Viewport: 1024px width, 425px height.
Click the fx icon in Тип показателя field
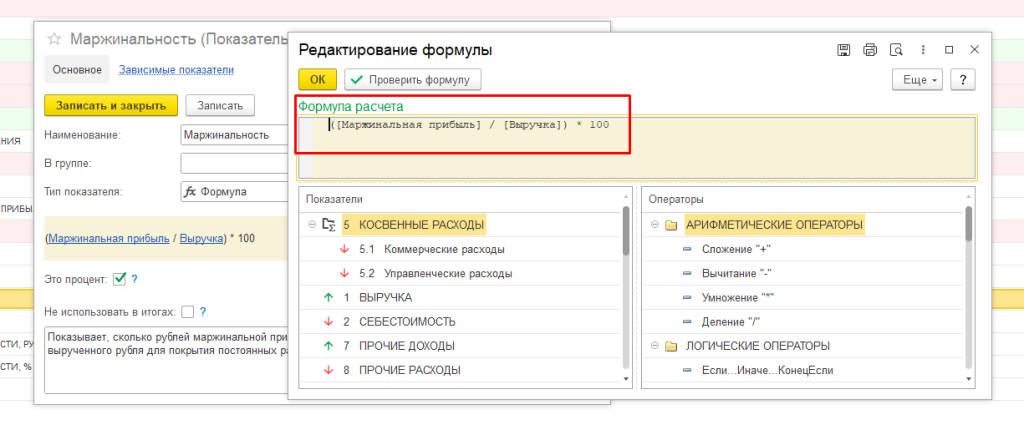pyautogui.click(x=190, y=192)
